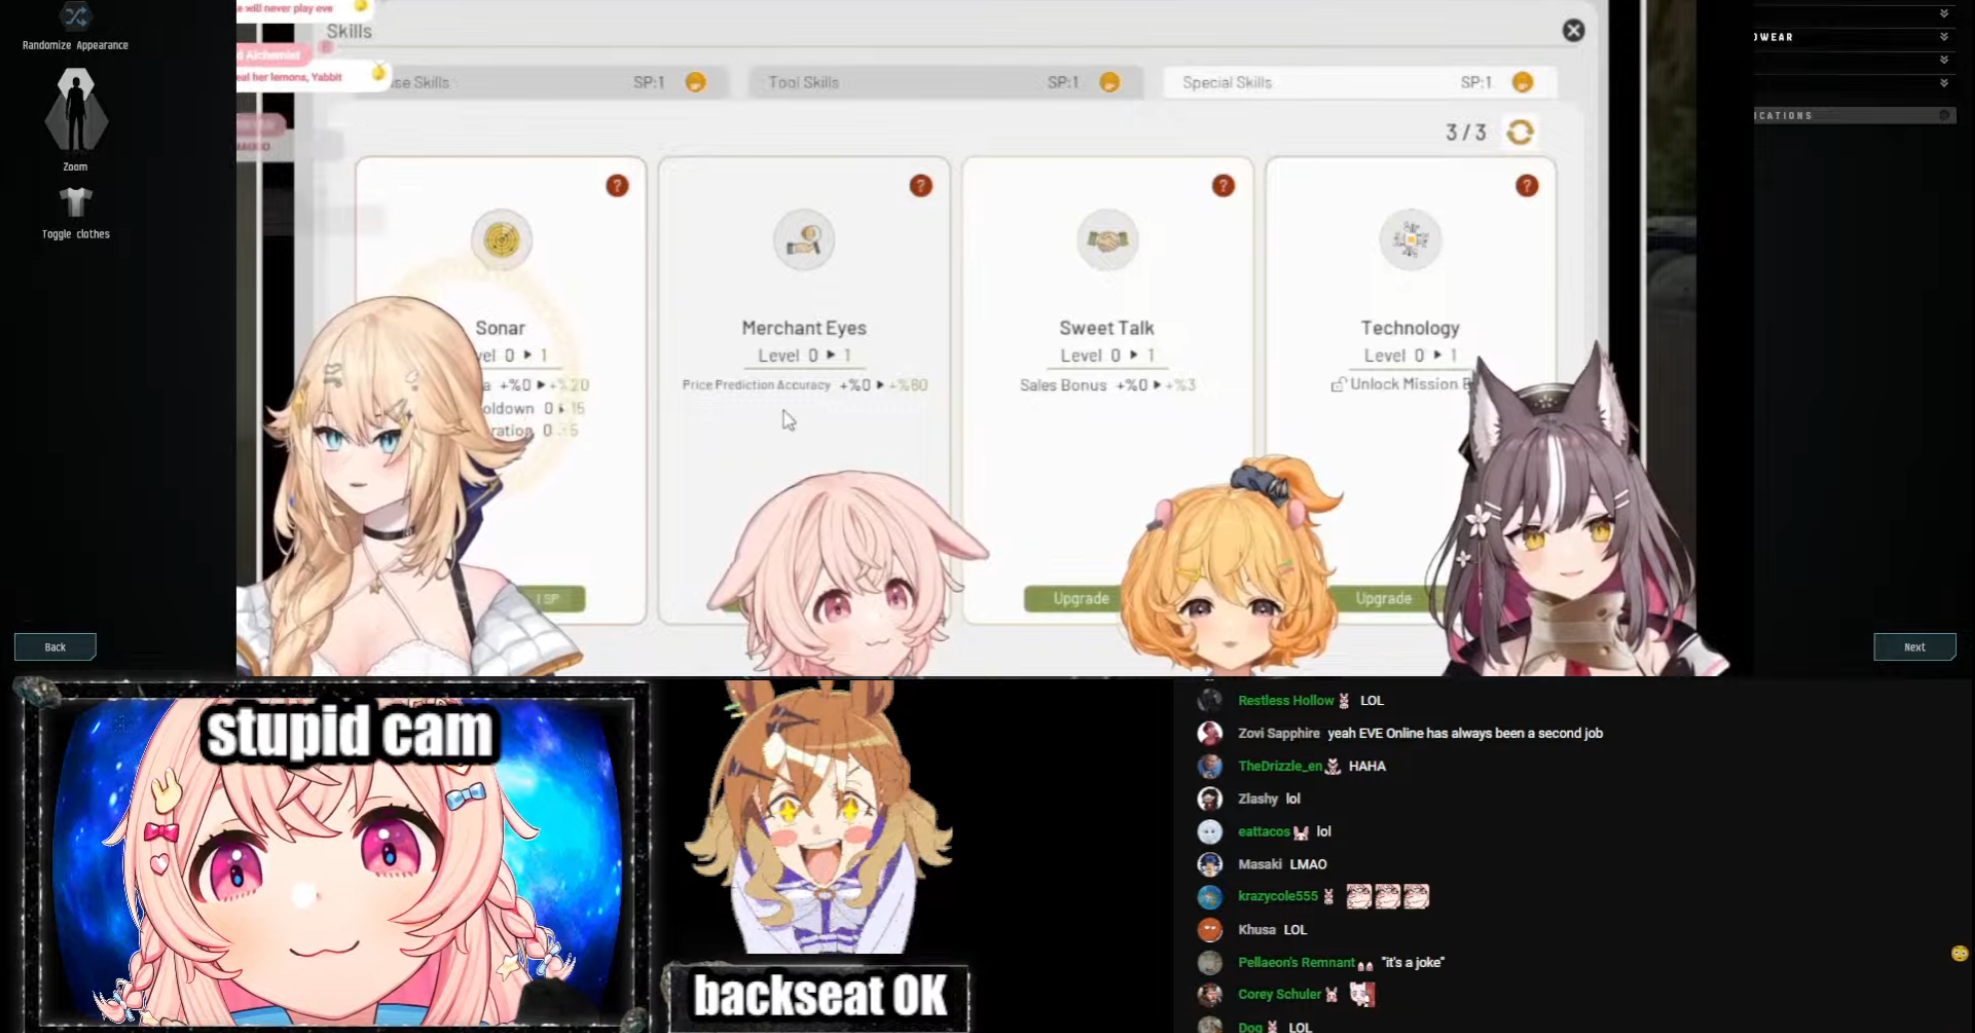This screenshot has height=1033, width=1975.
Task: Click the Technology skill icon
Action: 1410,240
